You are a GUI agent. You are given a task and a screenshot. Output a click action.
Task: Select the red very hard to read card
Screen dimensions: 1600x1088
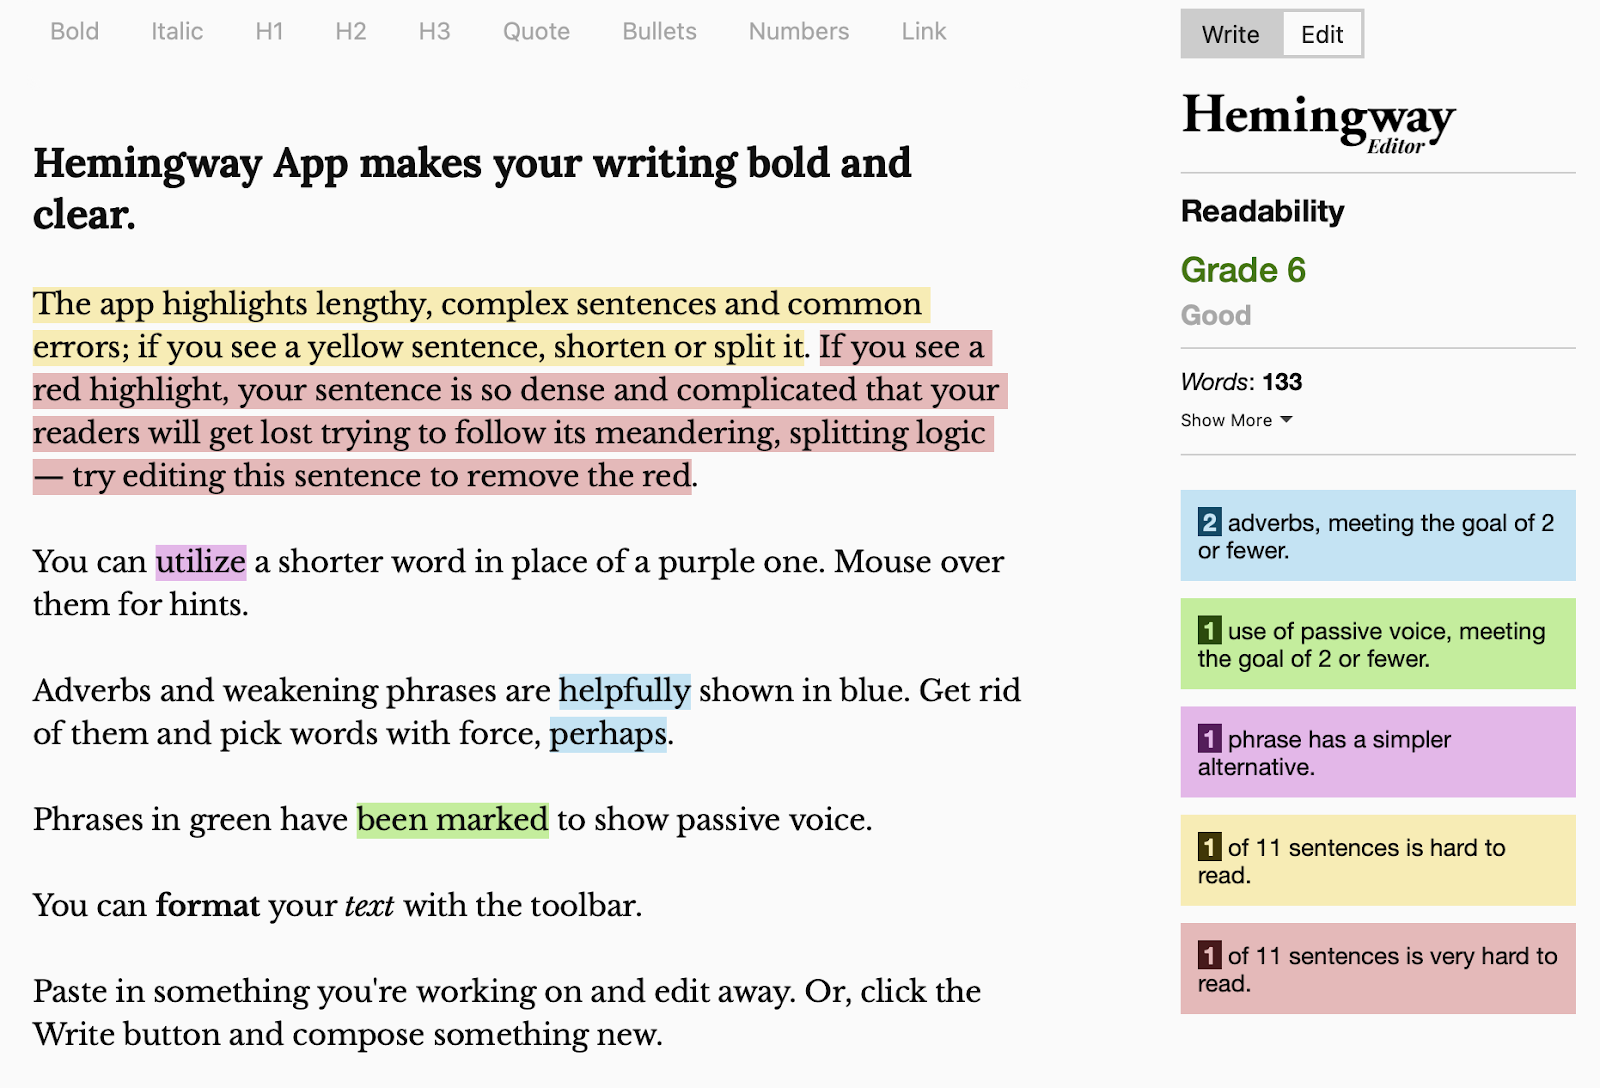click(1378, 968)
